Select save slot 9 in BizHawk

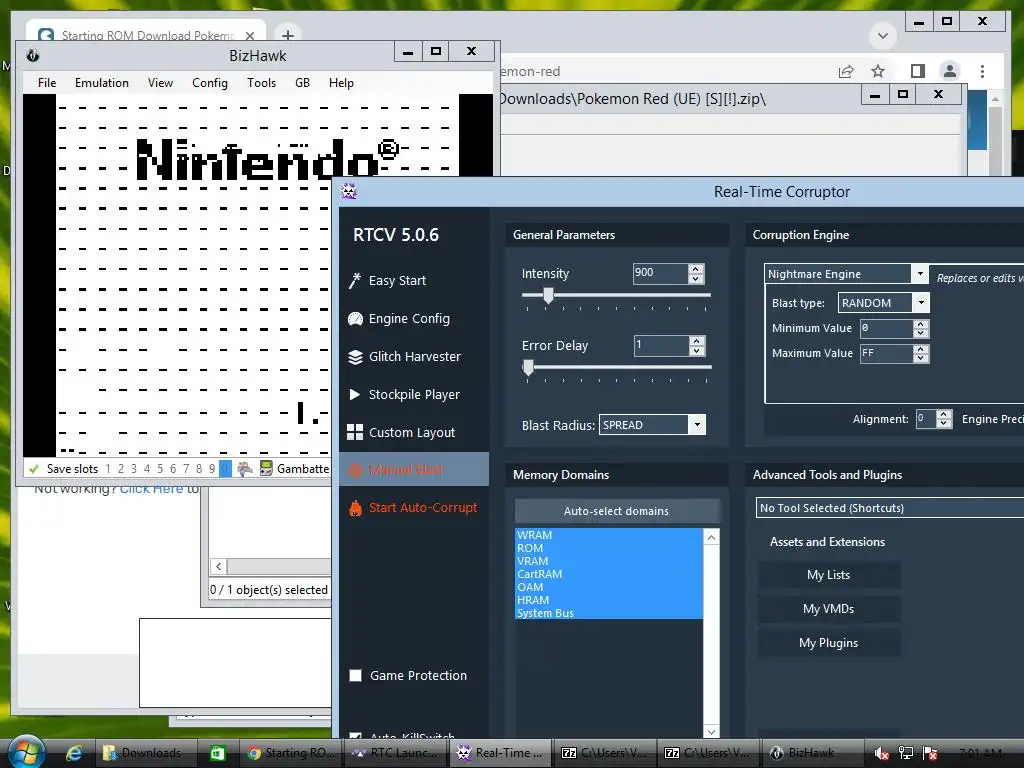(x=212, y=468)
